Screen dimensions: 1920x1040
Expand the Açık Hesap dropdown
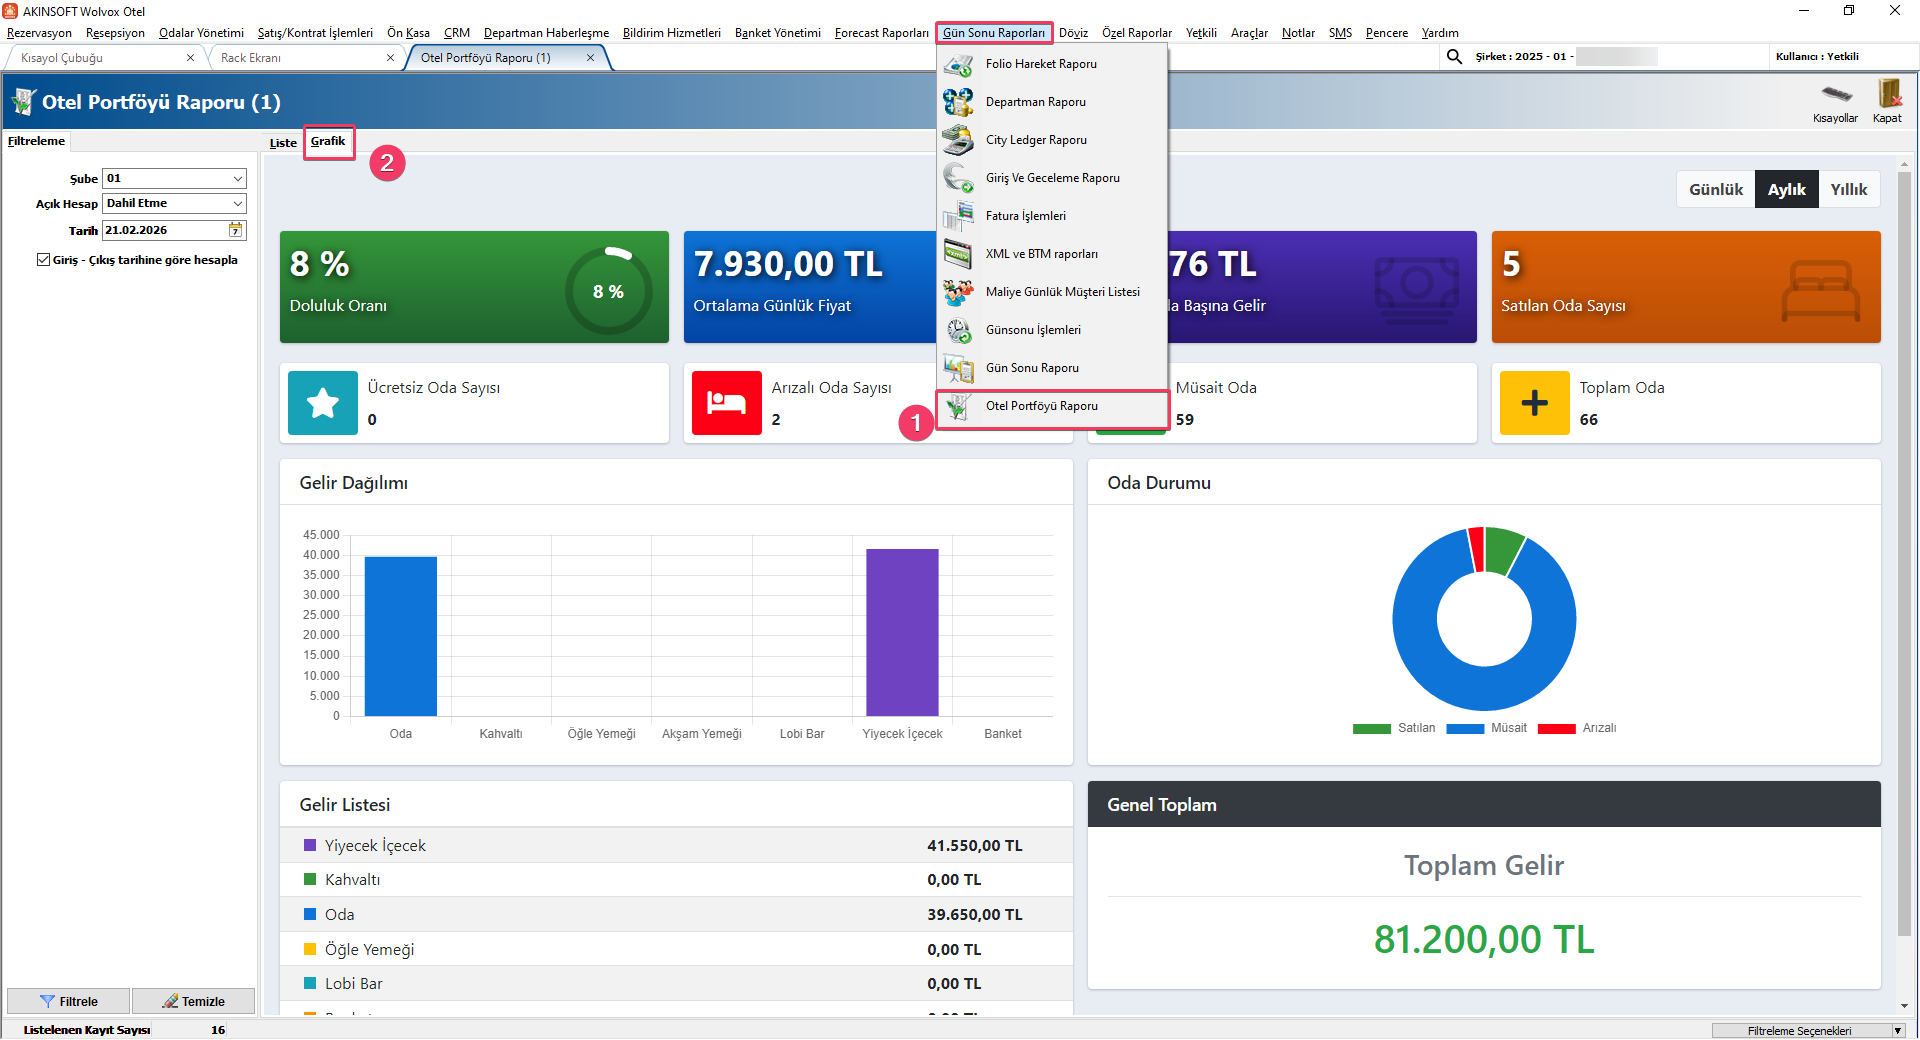pos(238,204)
